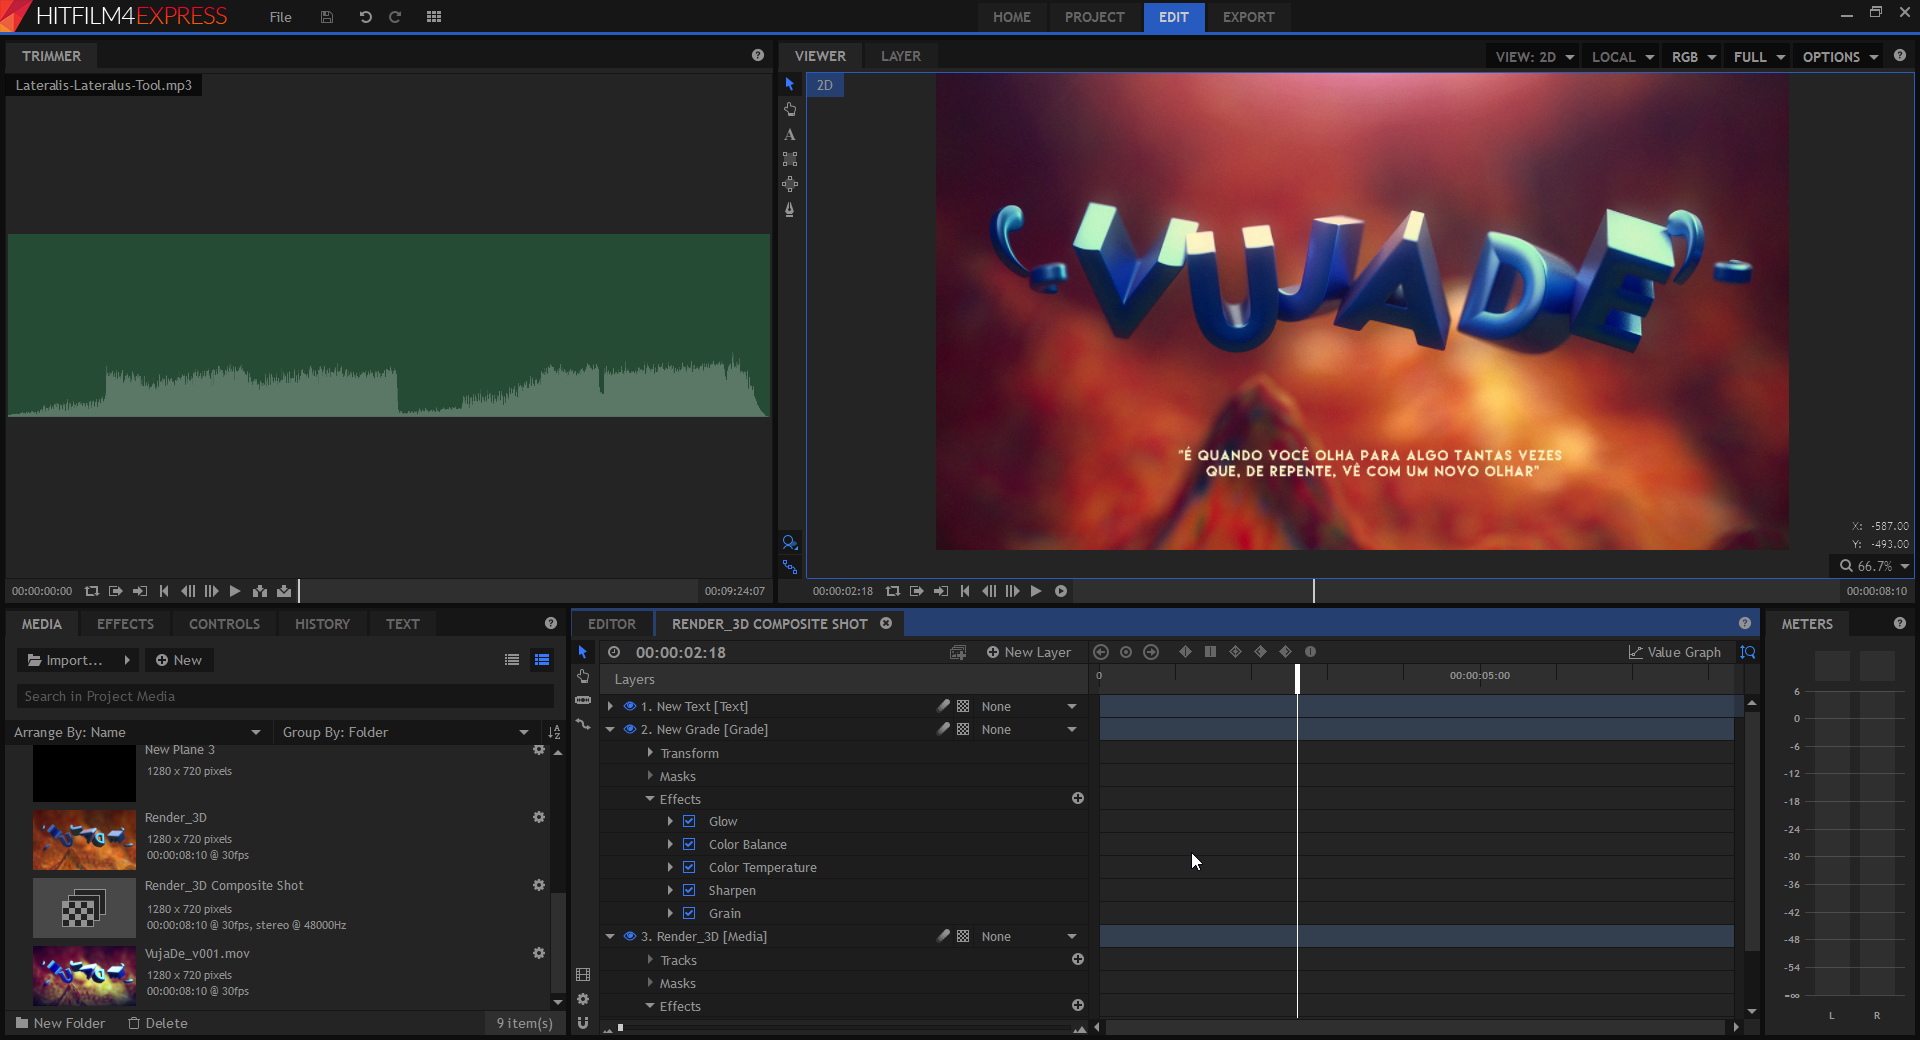Click the Play button in the viewer
The height and width of the screenshot is (1040, 1920).
click(x=1036, y=591)
